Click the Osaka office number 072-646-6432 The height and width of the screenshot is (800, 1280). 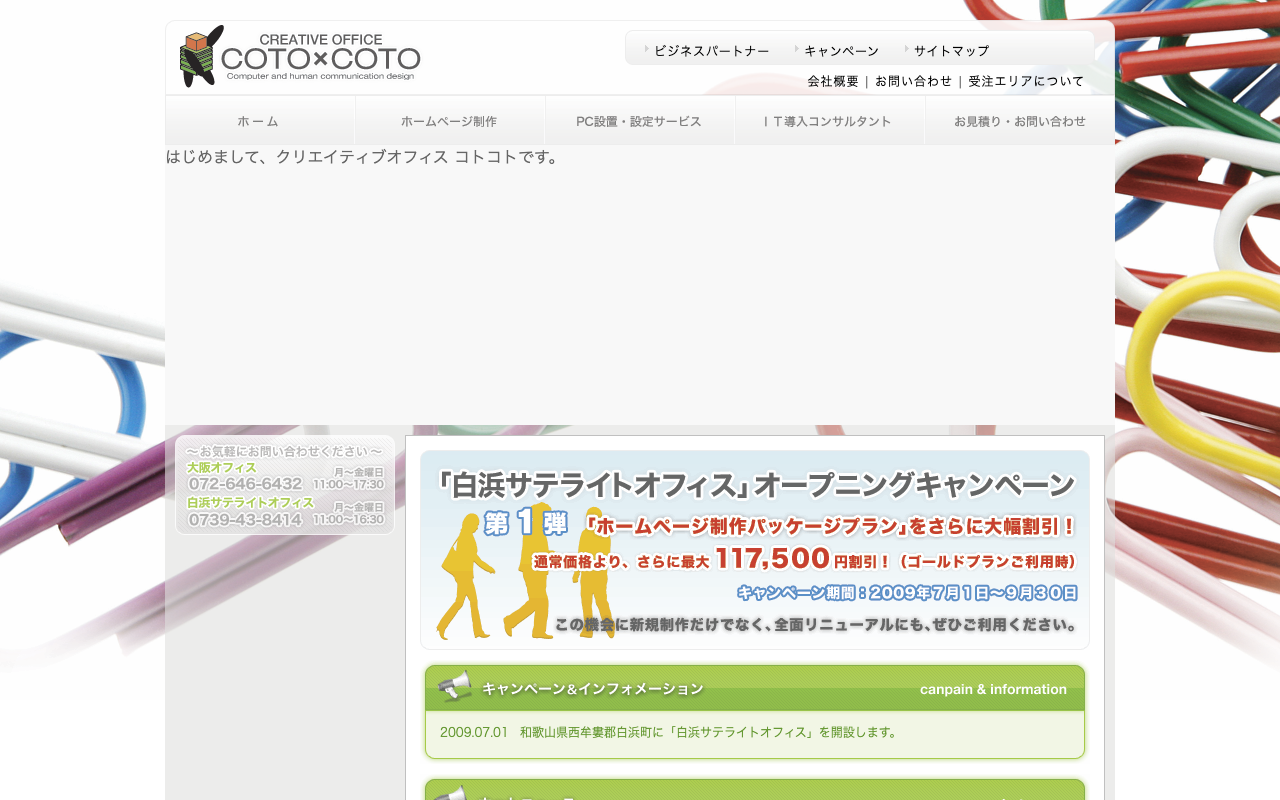point(245,484)
